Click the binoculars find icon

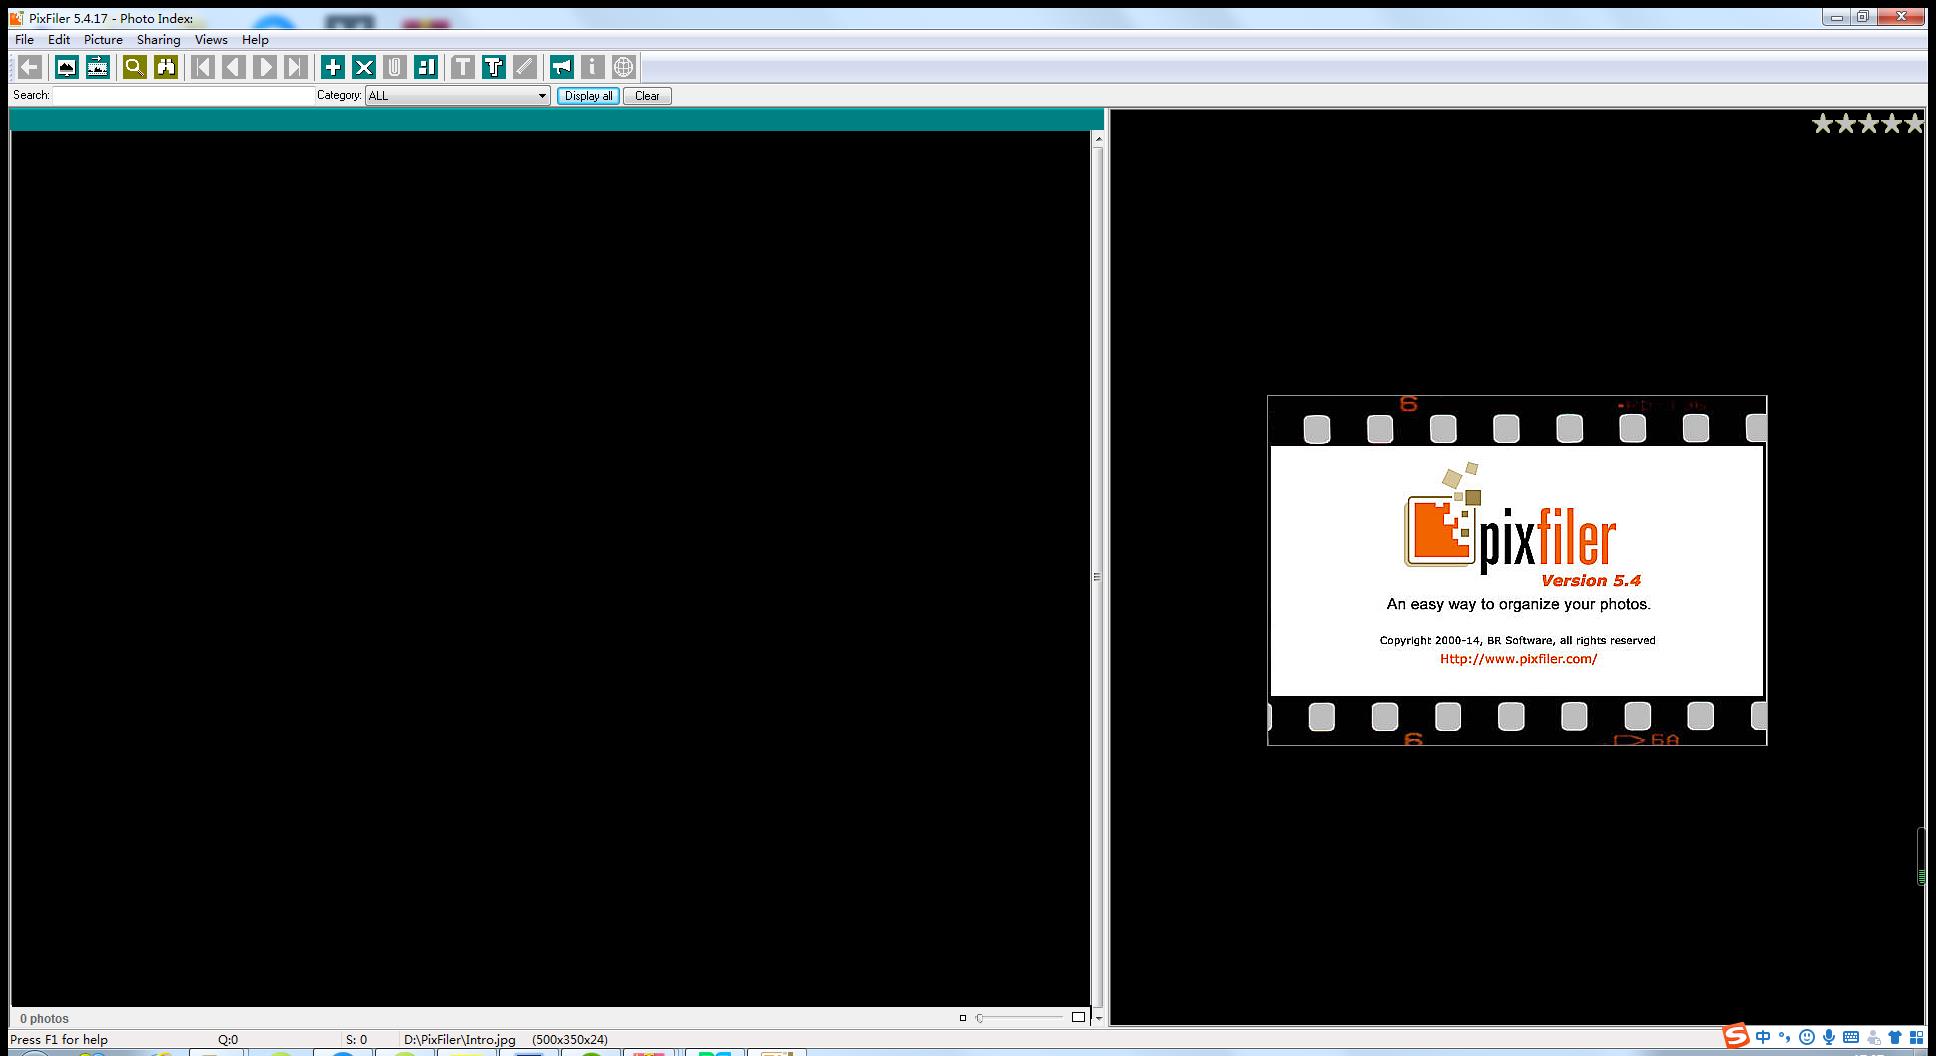166,67
